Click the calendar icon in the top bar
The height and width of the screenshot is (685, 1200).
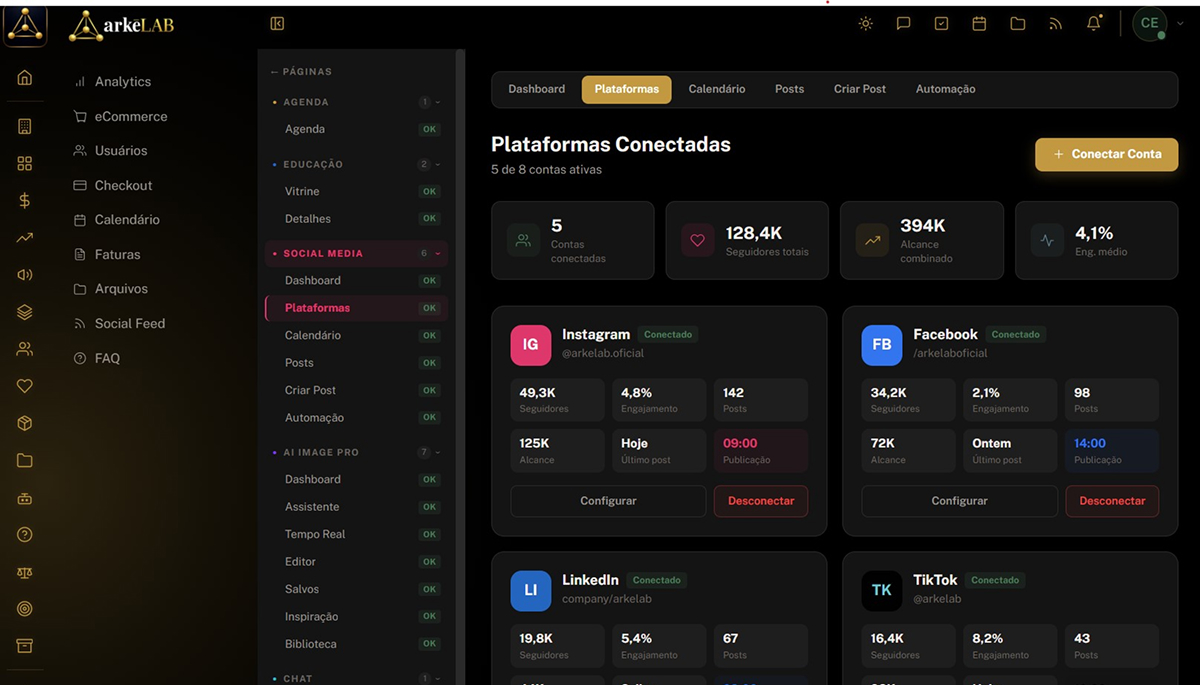980,23
